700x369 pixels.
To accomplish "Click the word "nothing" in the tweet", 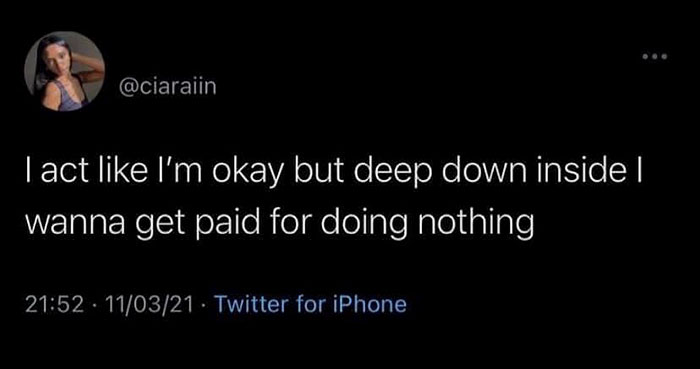I will tap(475, 222).
